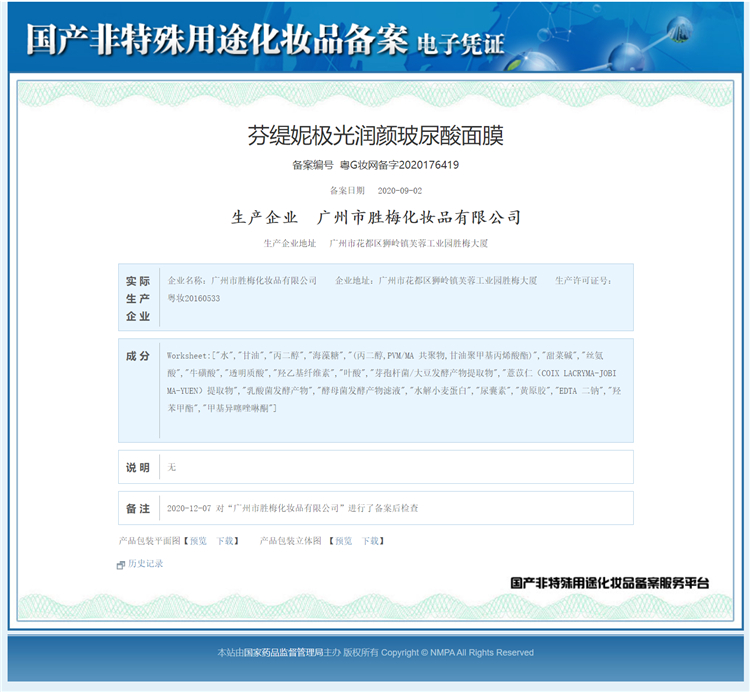The width and height of the screenshot is (750, 692).
Task: Click the 说明 value 无
Action: [171, 467]
